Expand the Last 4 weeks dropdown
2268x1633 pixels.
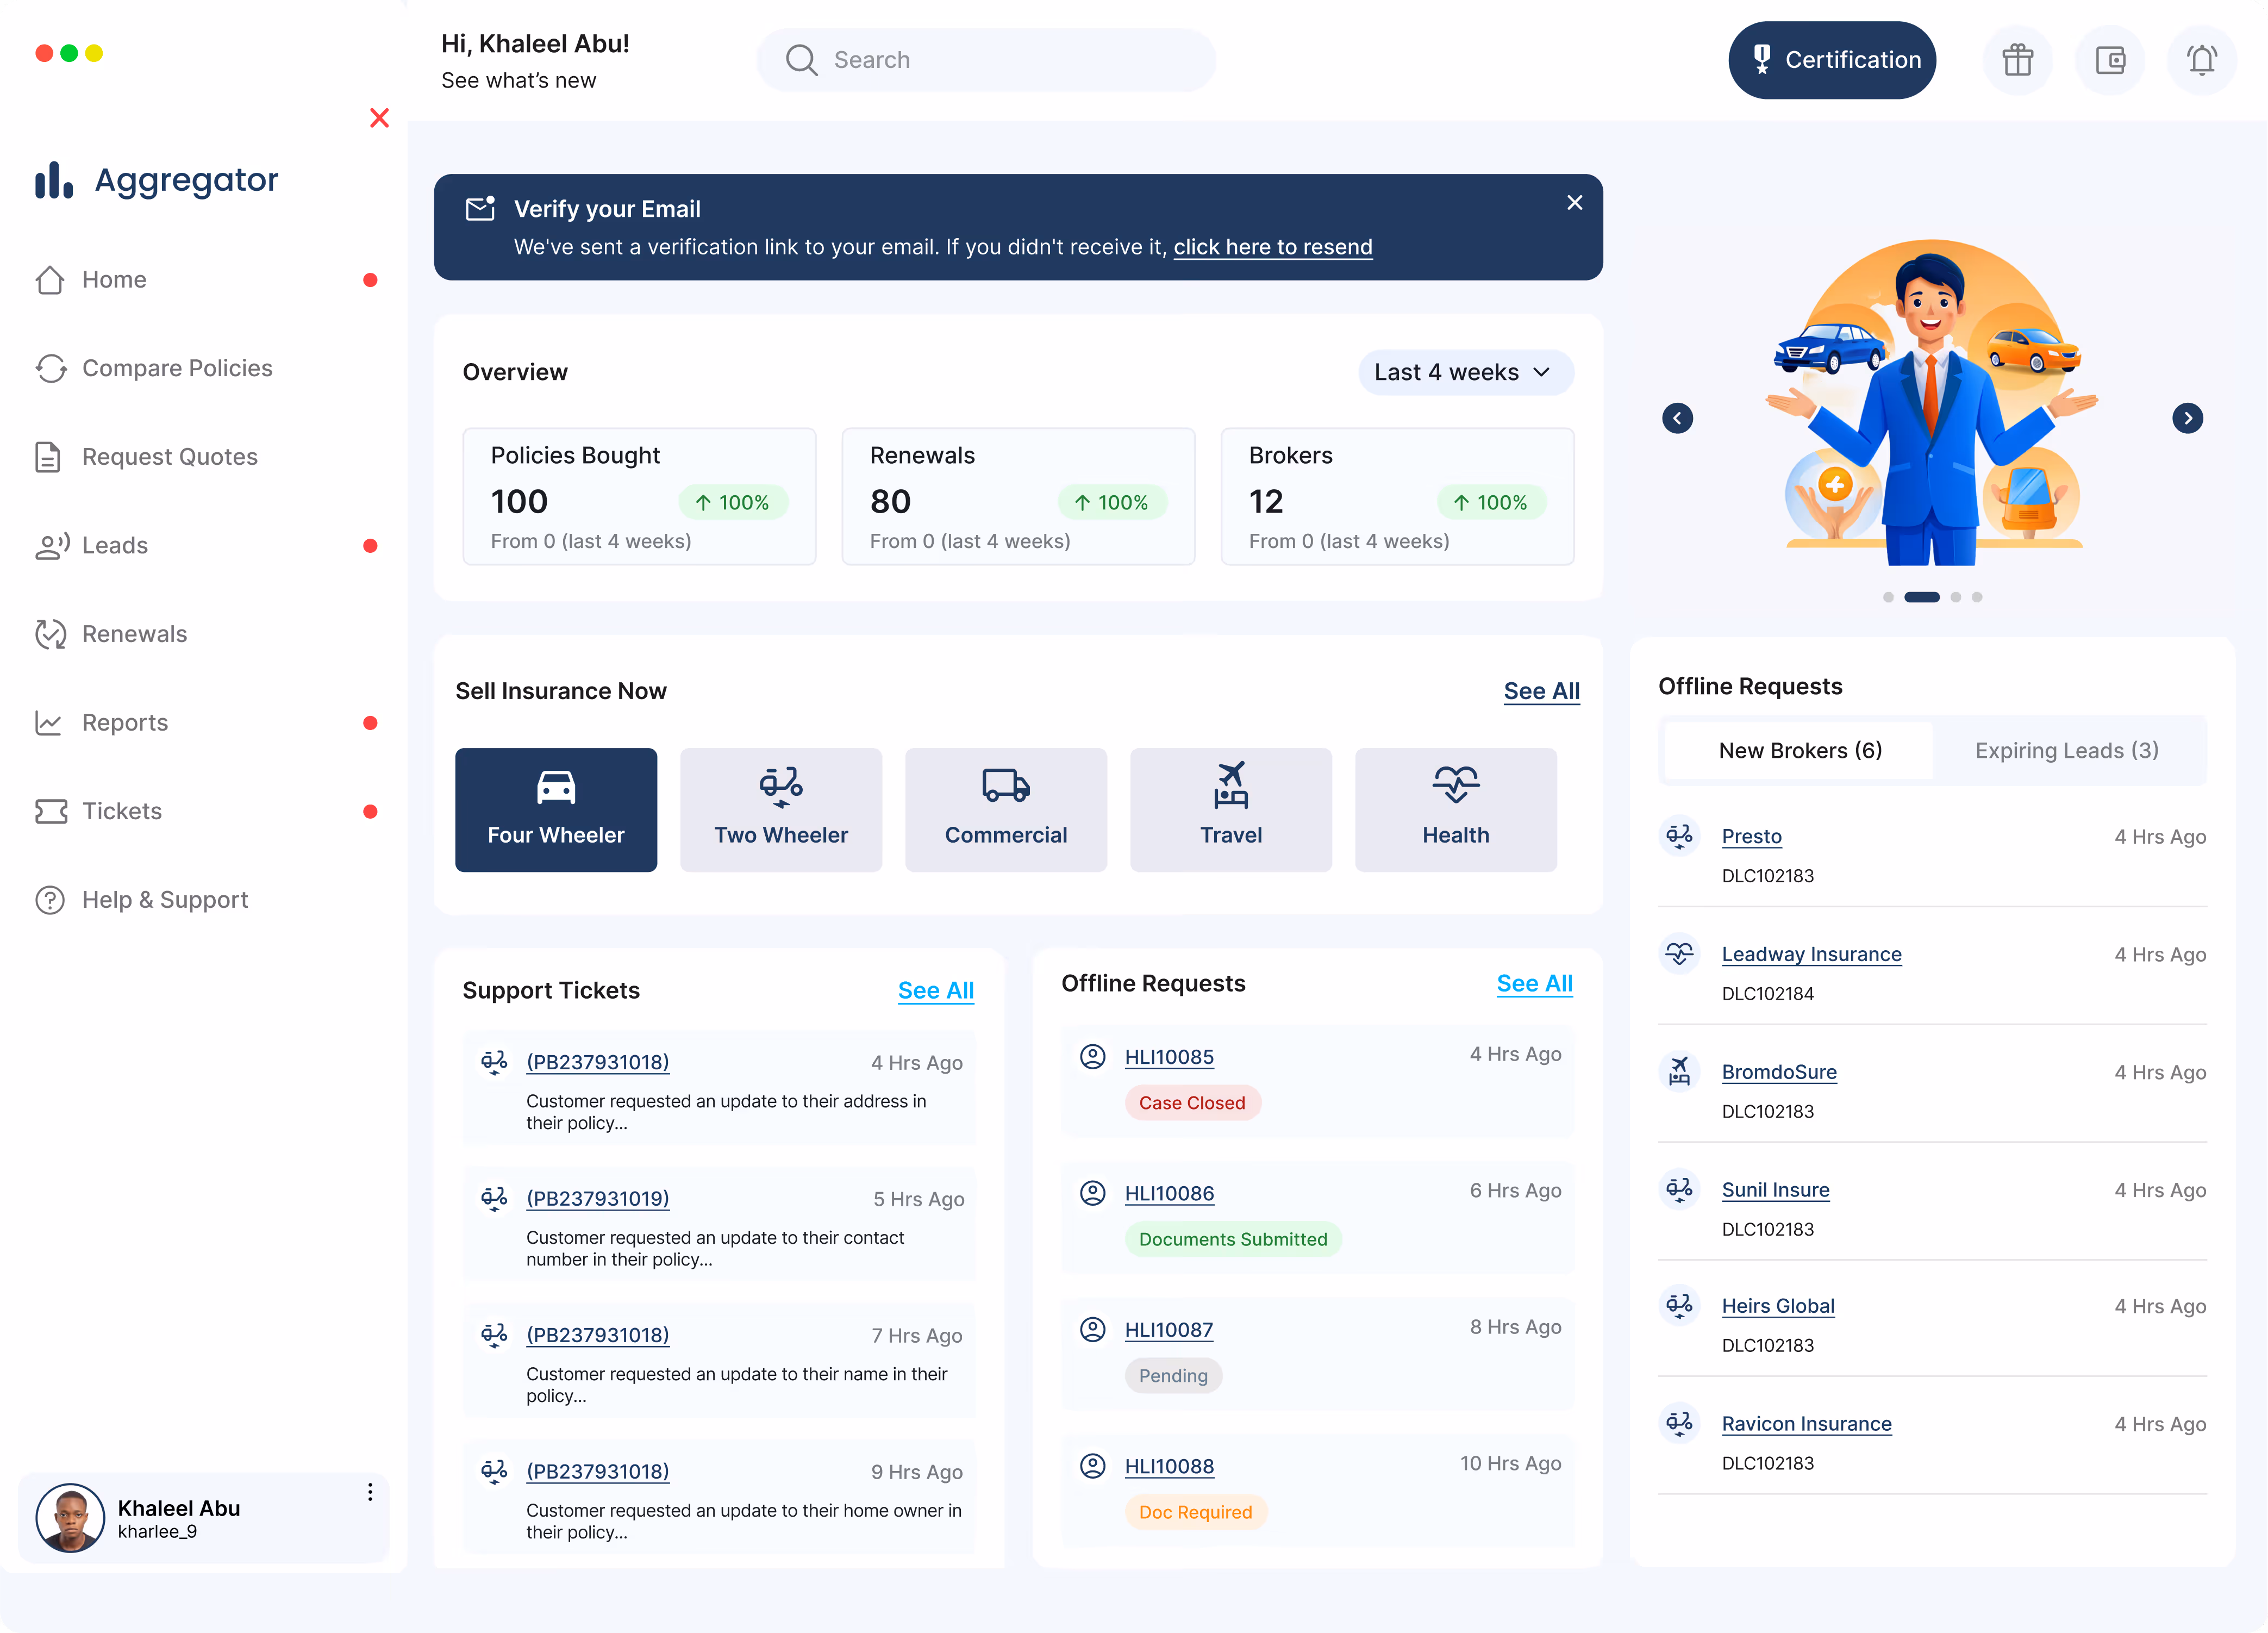click(x=1466, y=372)
